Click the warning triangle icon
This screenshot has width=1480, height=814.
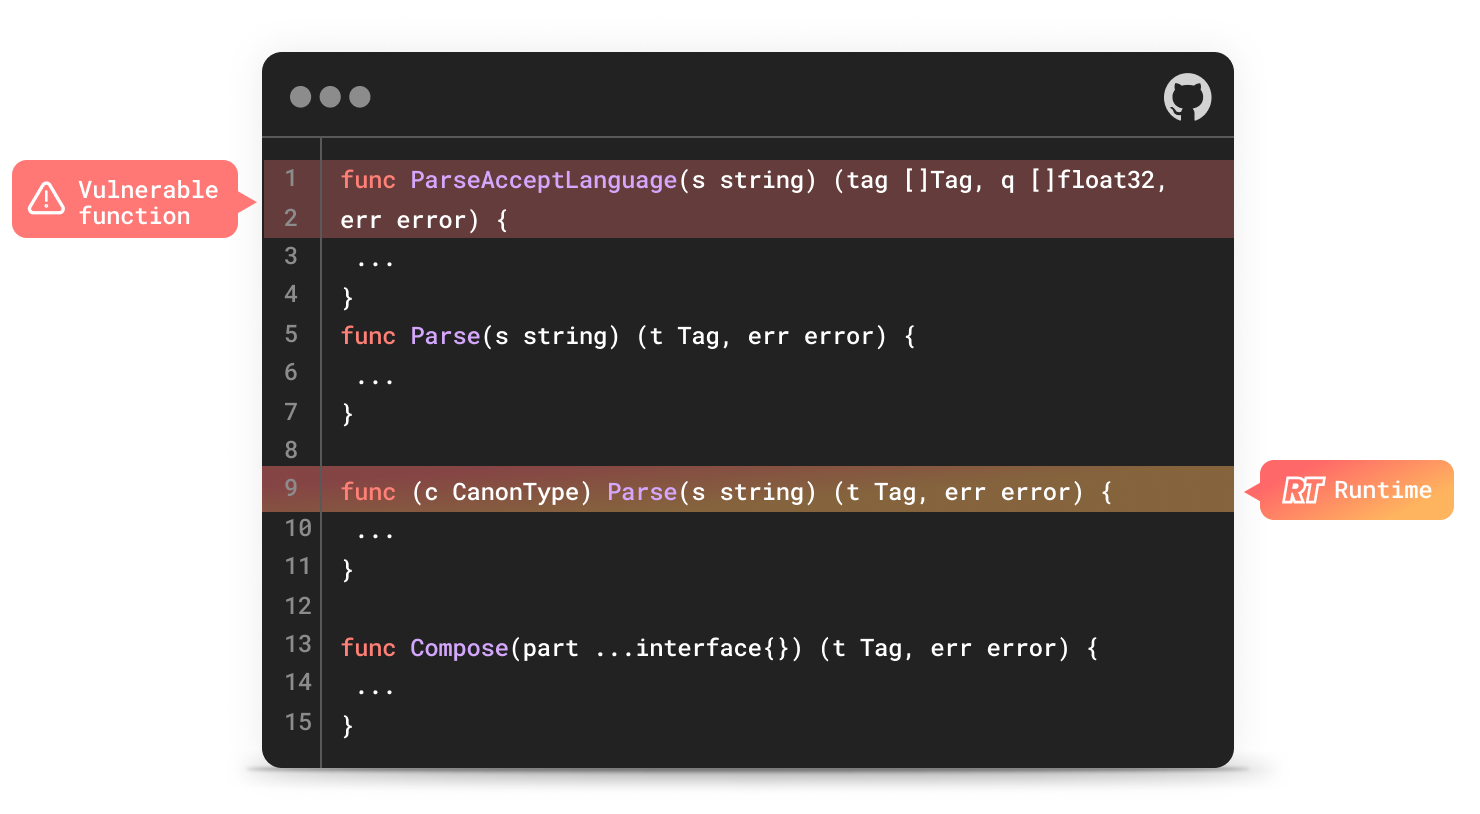tap(46, 199)
